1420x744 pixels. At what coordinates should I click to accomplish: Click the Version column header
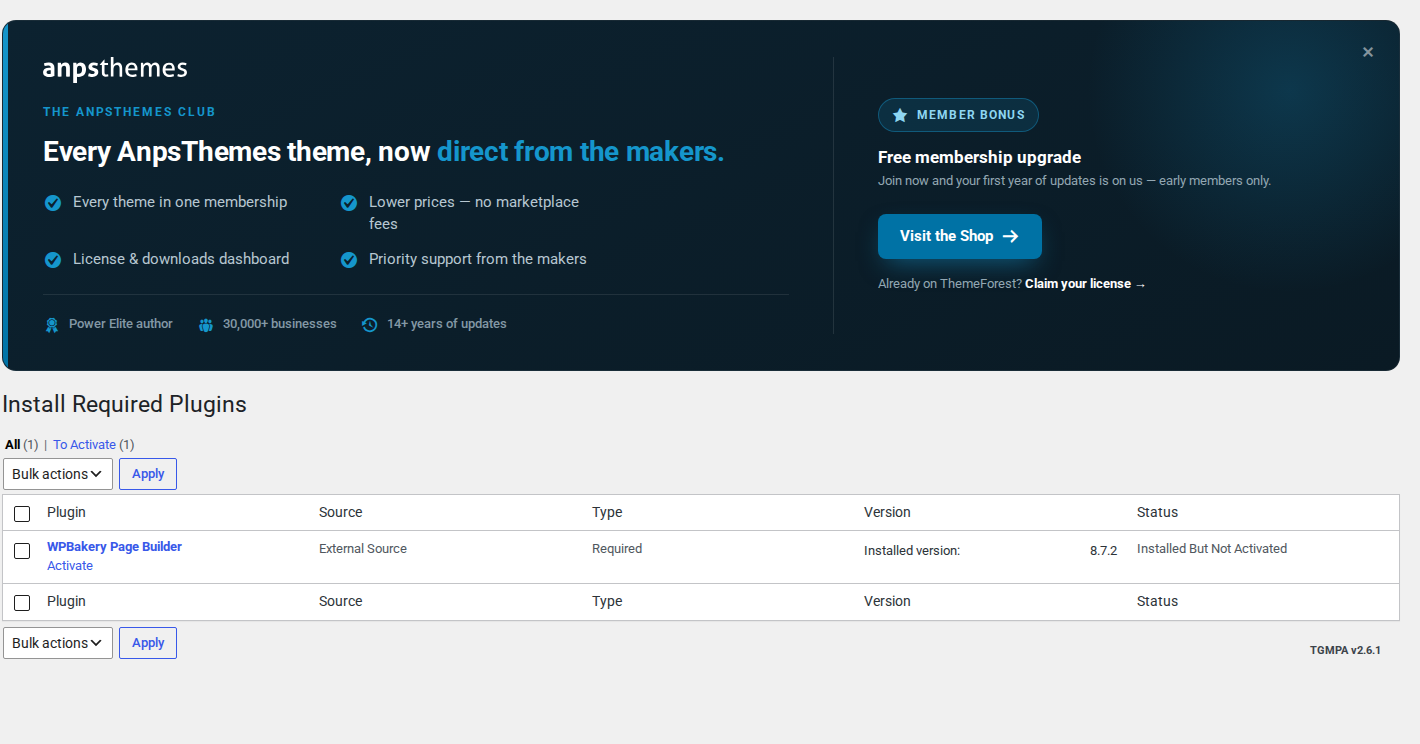point(887,512)
